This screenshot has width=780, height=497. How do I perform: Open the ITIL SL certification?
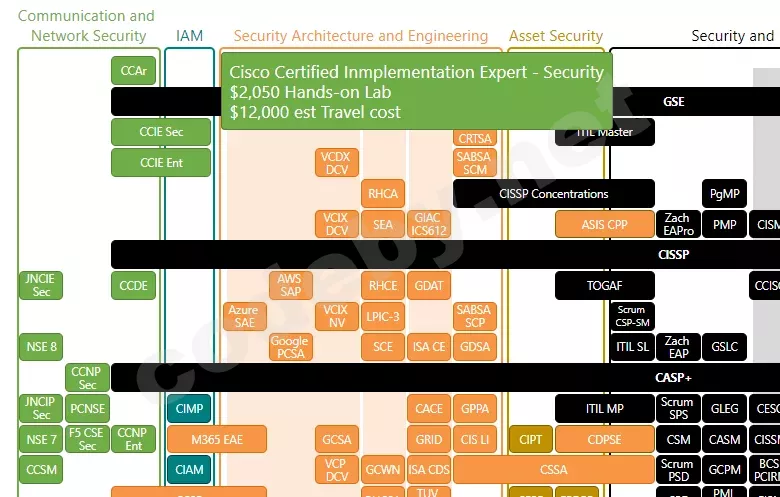[632, 347]
